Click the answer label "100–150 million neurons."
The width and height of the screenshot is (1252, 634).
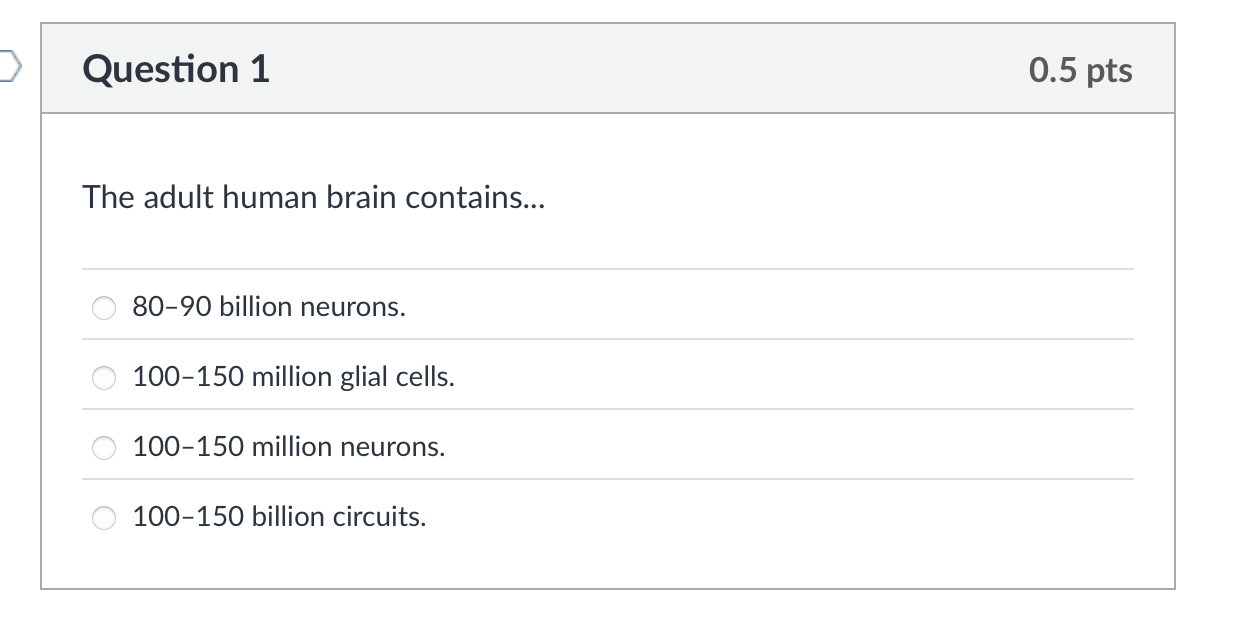pyautogui.click(x=289, y=447)
